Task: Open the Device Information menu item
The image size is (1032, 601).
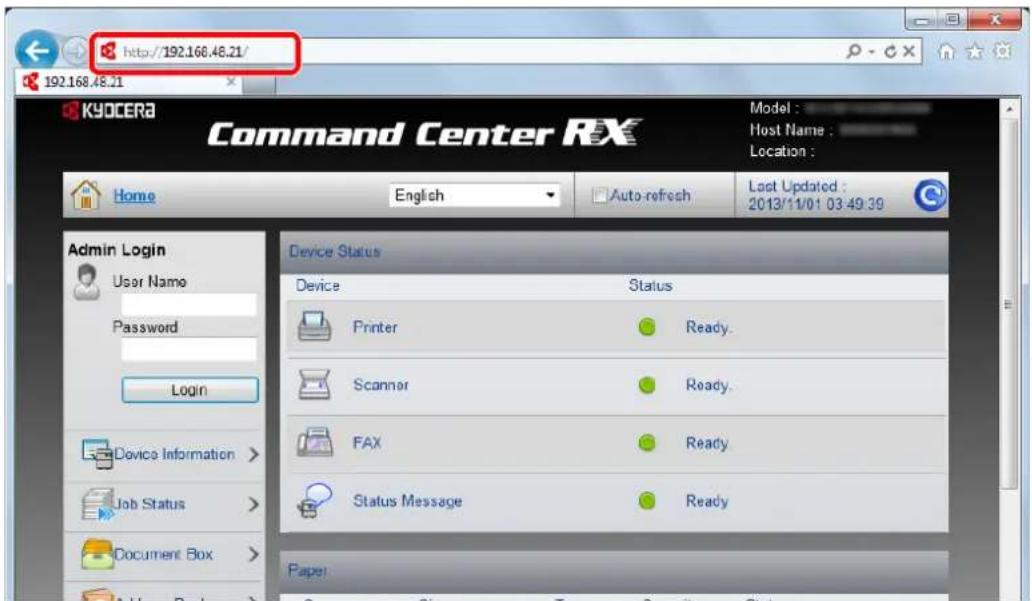Action: (164, 454)
